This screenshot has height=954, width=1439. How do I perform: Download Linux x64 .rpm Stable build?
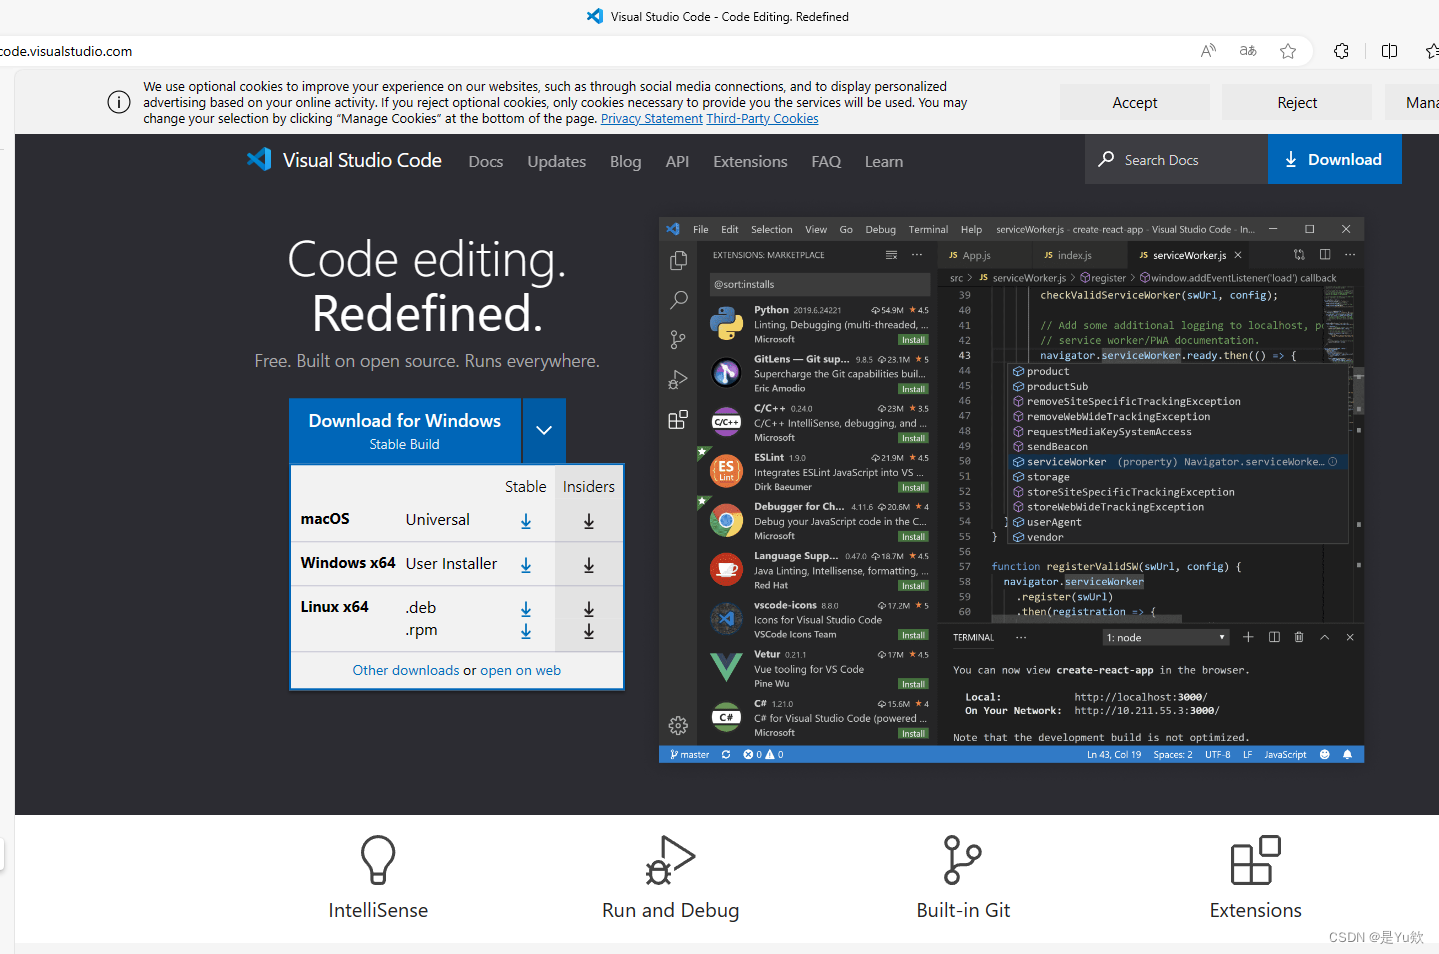[x=526, y=631]
